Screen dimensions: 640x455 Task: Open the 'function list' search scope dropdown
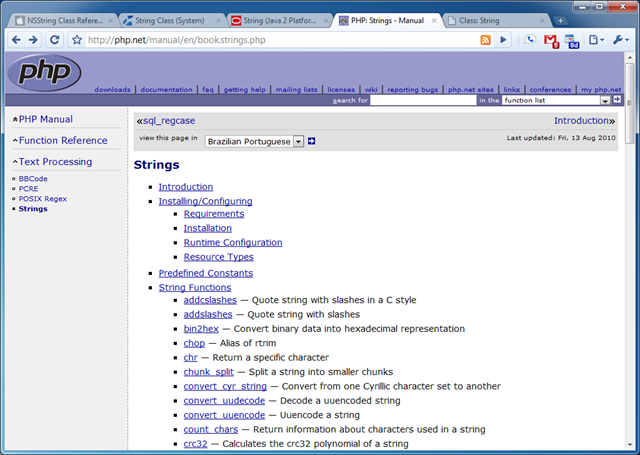556,100
